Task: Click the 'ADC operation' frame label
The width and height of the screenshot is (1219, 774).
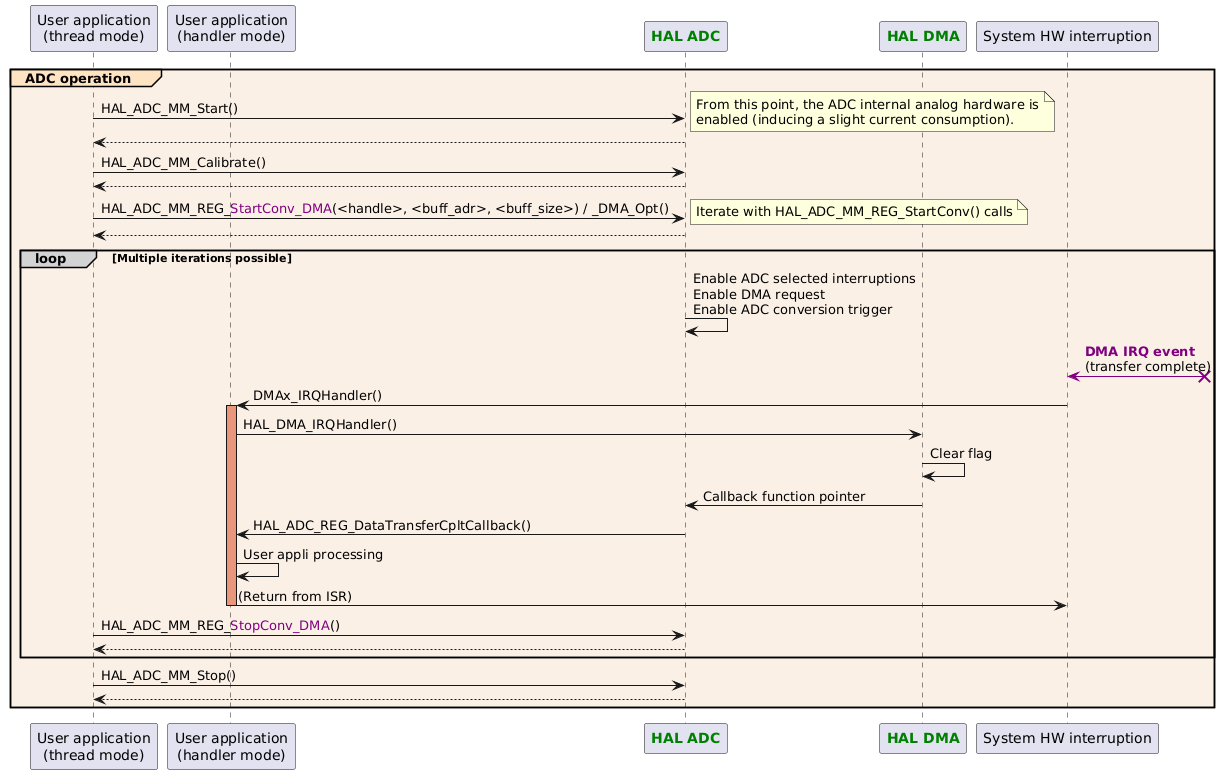Action: [x=78, y=78]
